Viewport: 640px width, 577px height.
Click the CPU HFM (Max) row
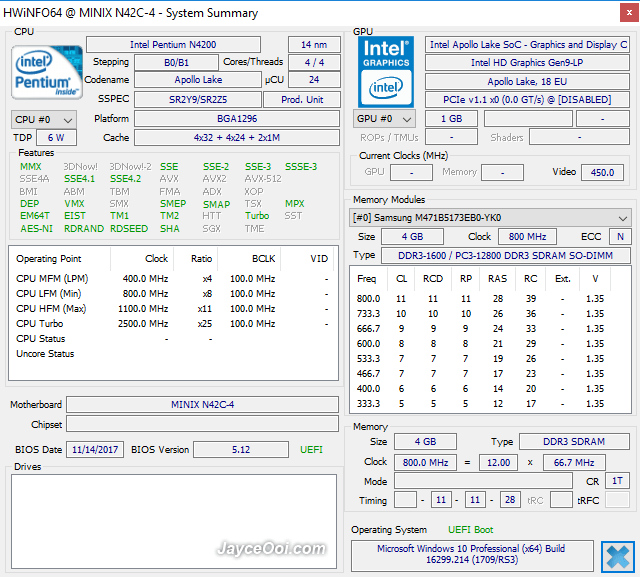click(x=171, y=308)
